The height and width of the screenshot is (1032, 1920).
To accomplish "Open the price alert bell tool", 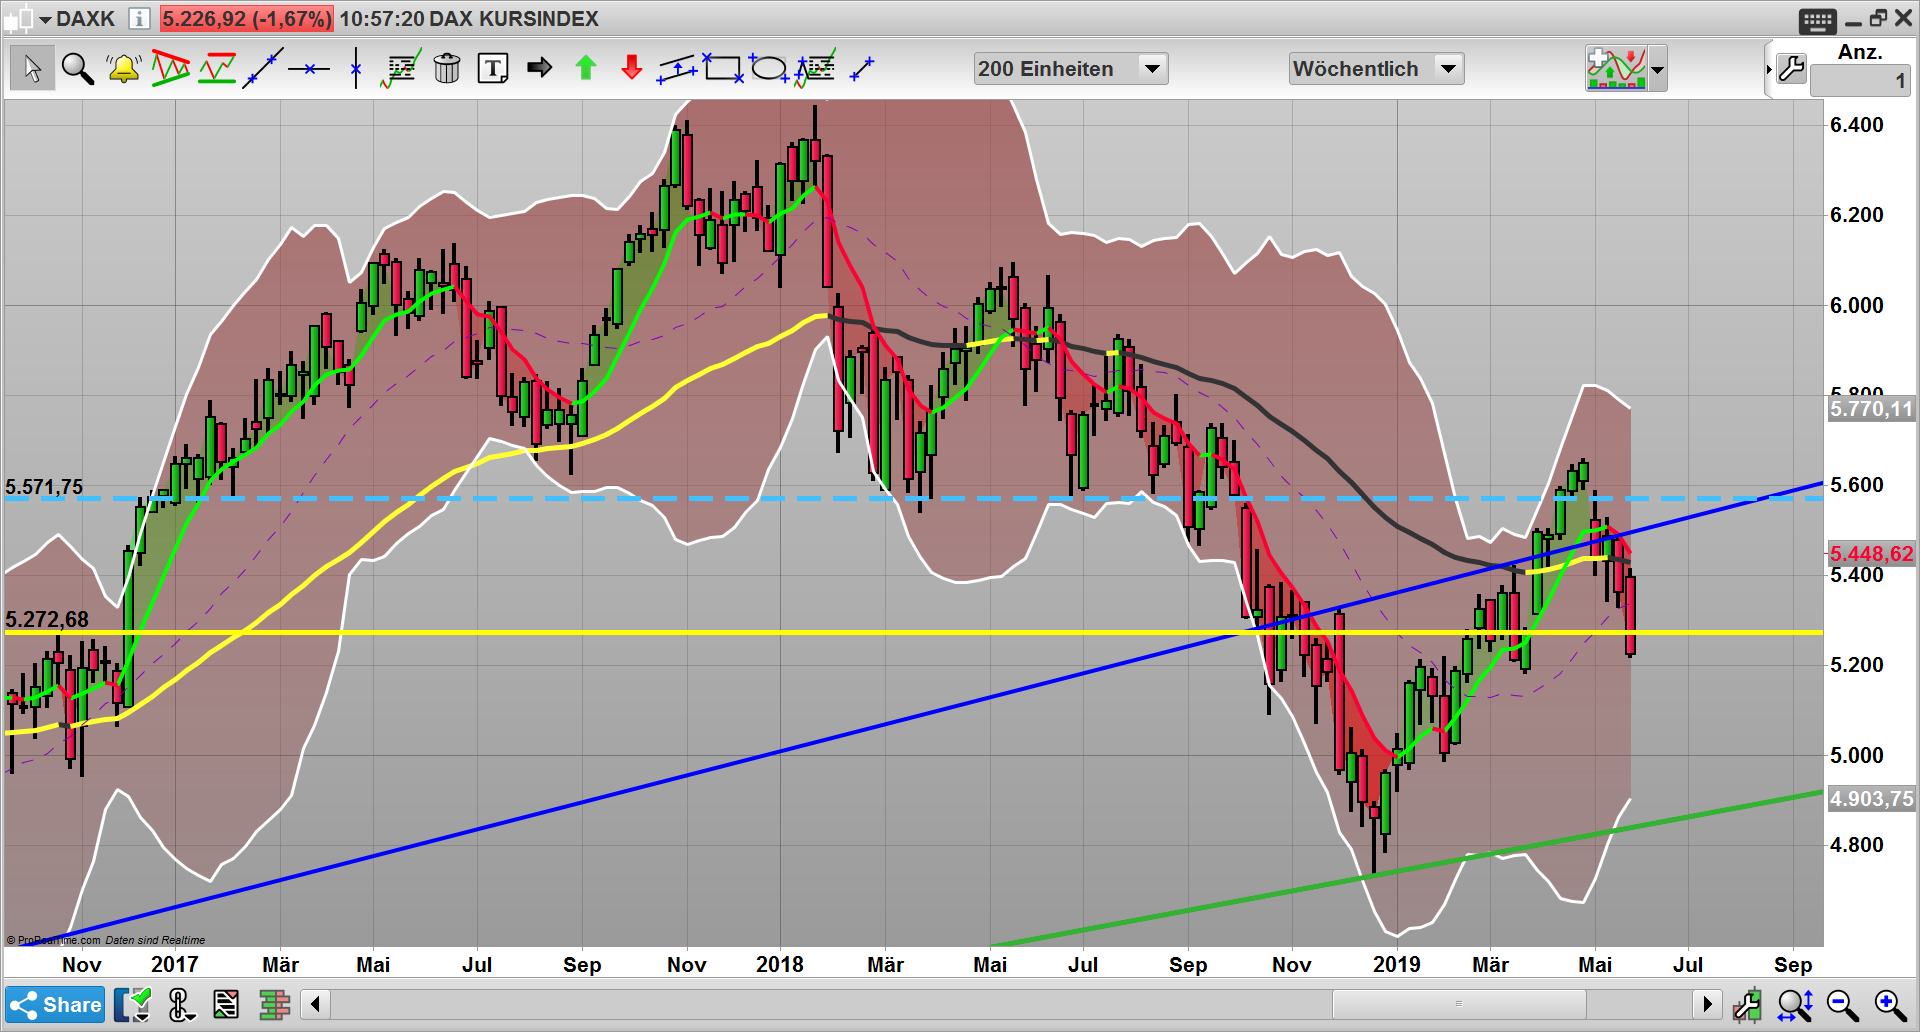I will tap(123, 68).
